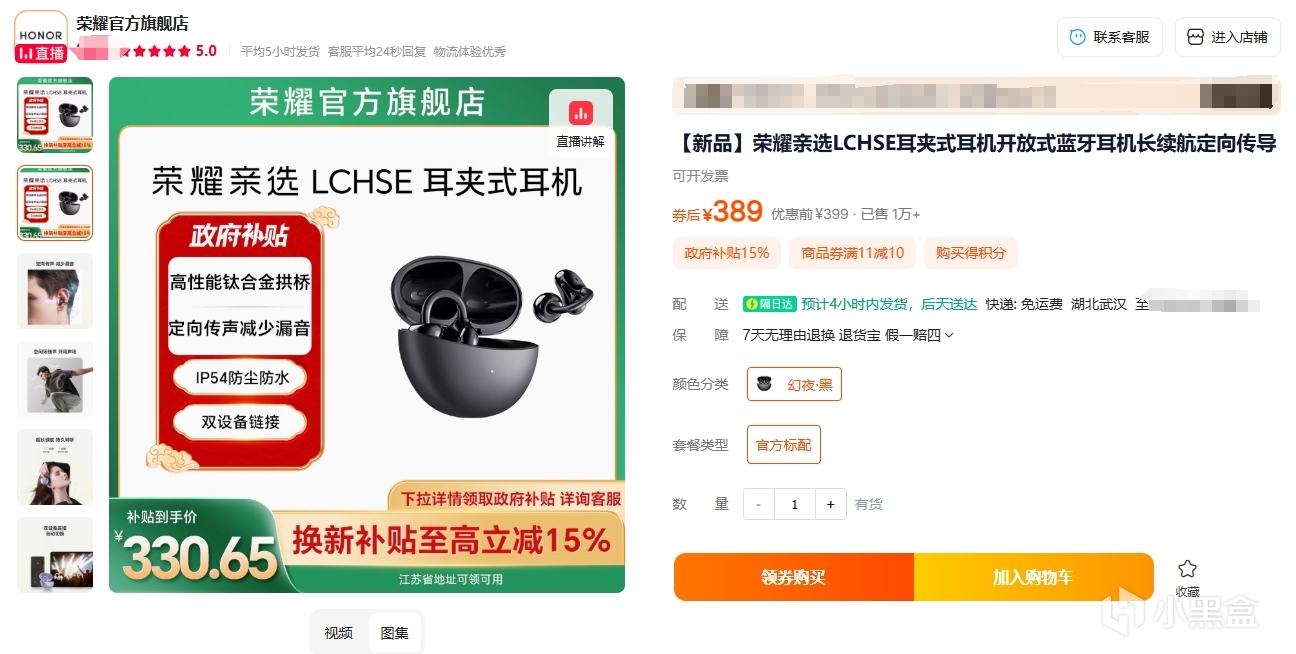Viewport: 1296px width, 654px height.
Task: Click the quantity input field
Action: coord(795,504)
